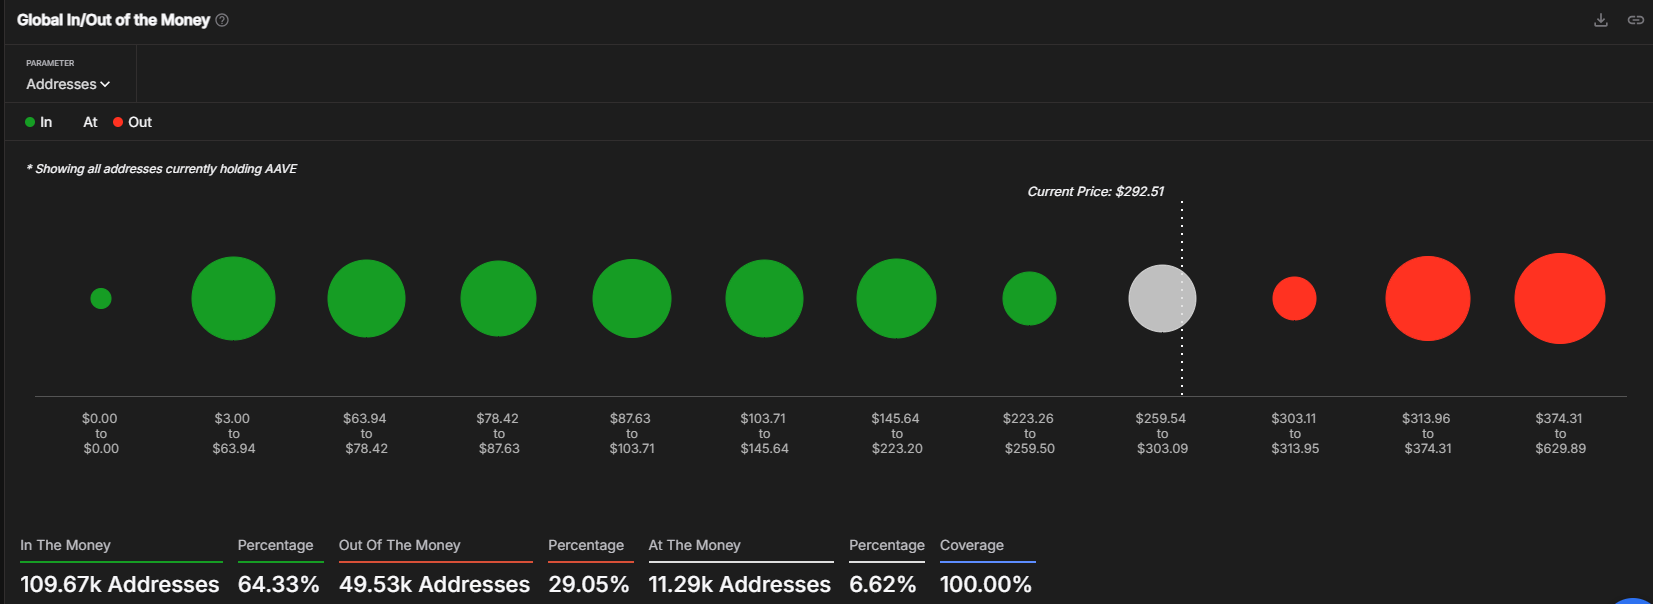1653x604 pixels.
Task: Download the chart data
Action: 1601,20
